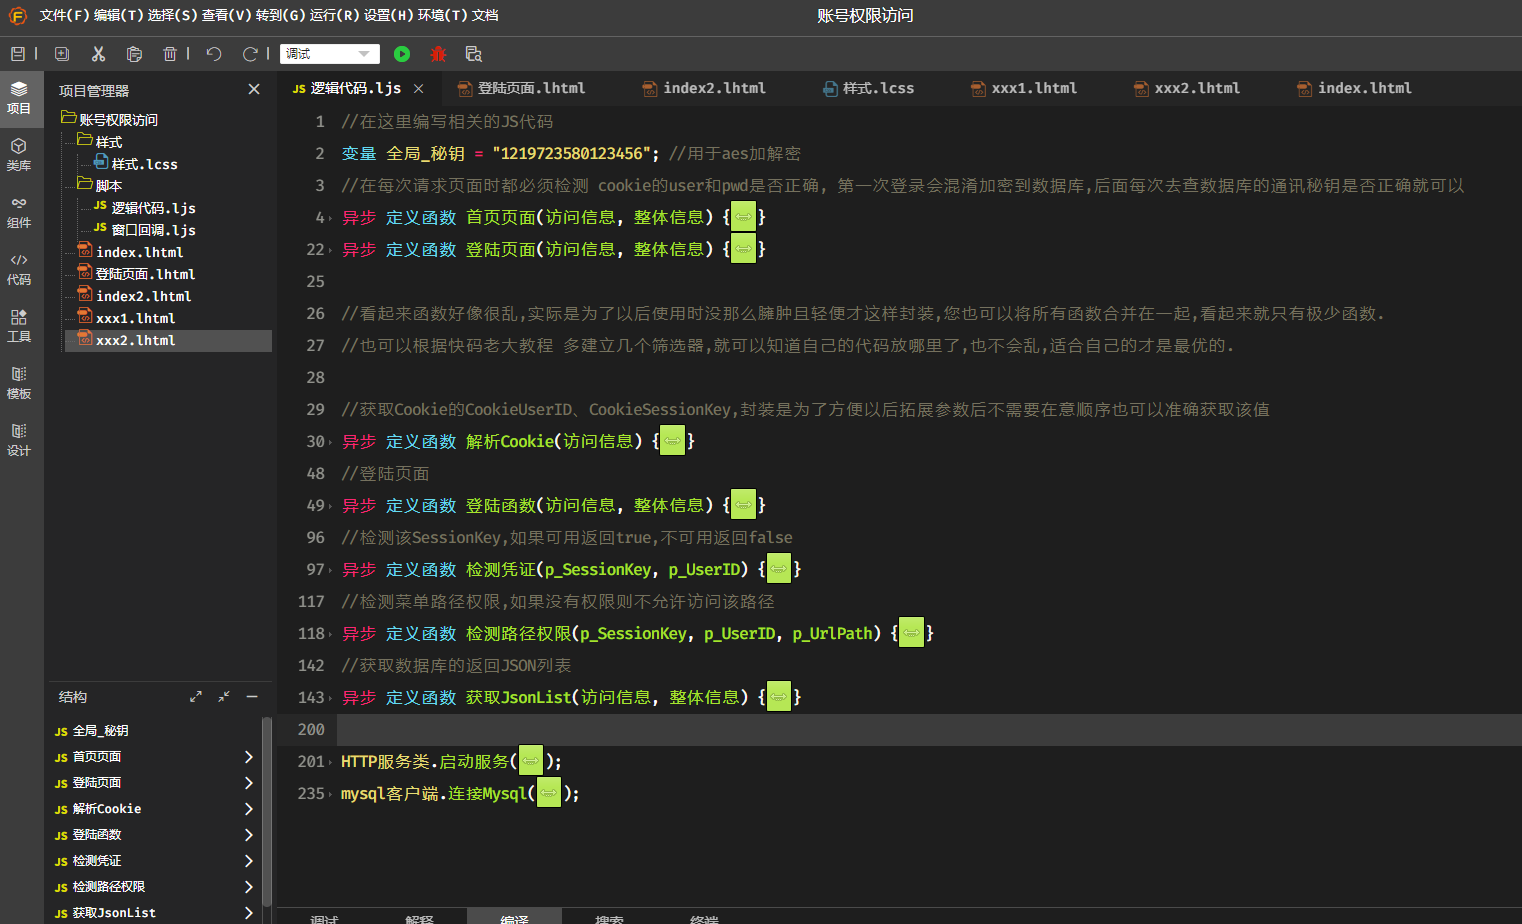The image size is (1522, 924).
Task: Select 样式.lcss in project tree
Action: (144, 164)
